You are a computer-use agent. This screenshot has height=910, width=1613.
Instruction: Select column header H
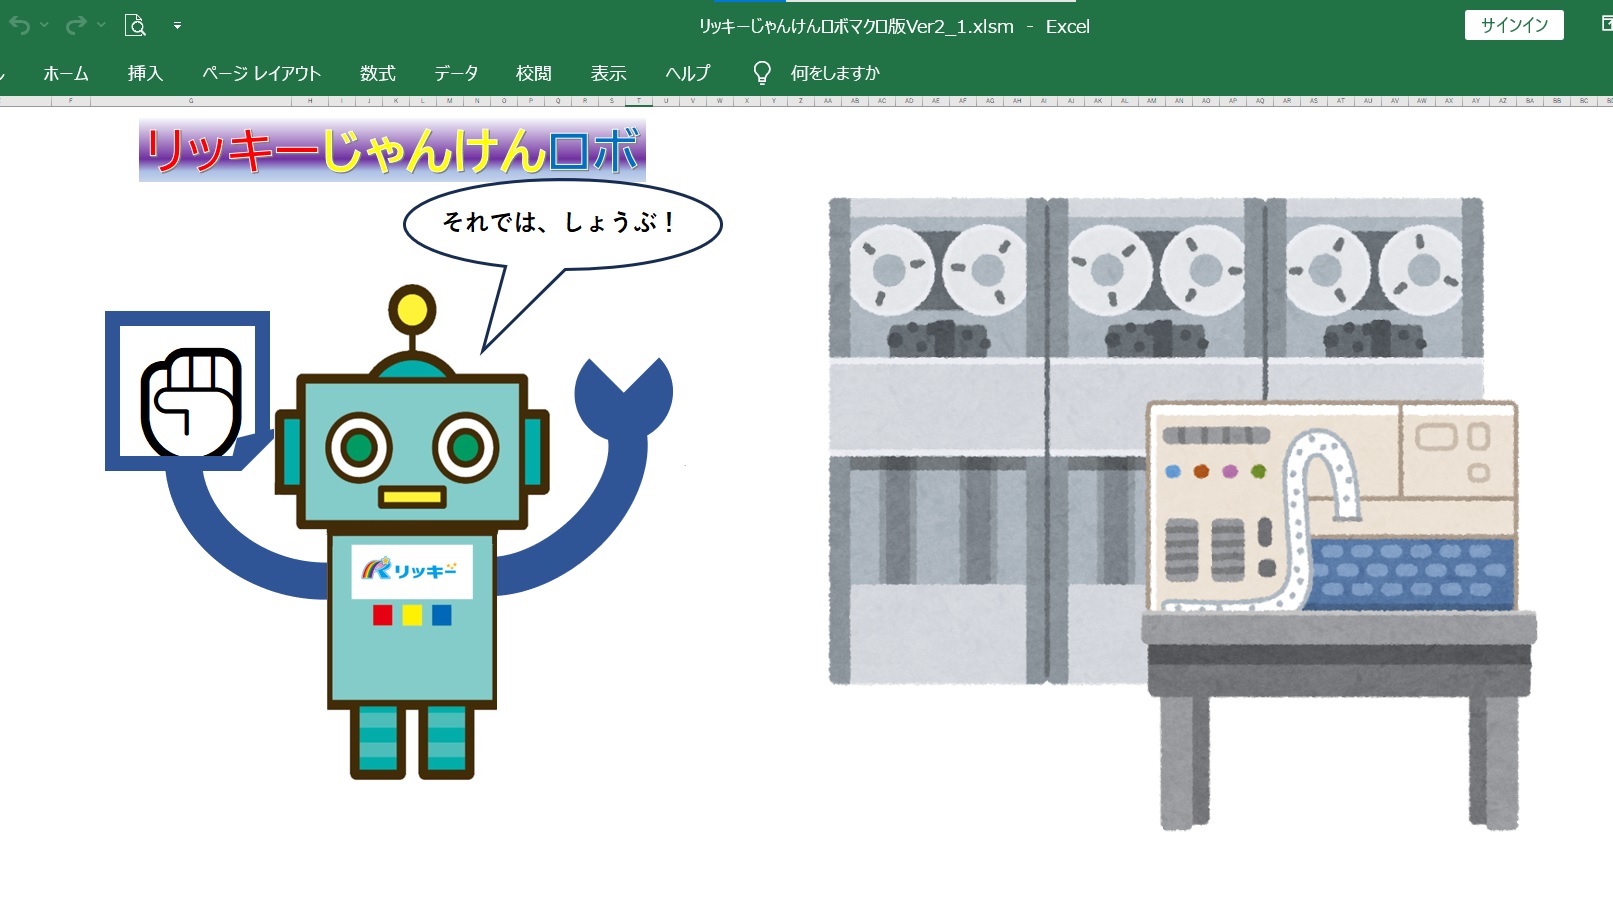pos(310,101)
